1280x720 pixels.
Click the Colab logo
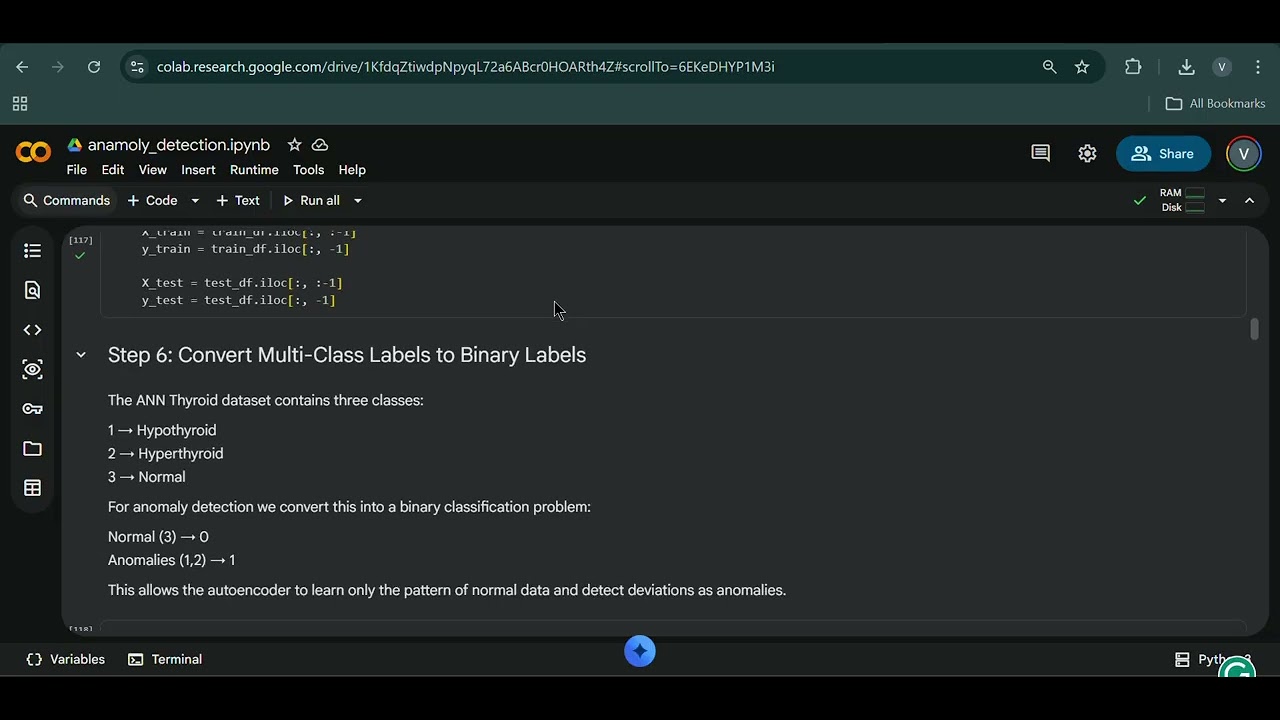click(x=33, y=153)
